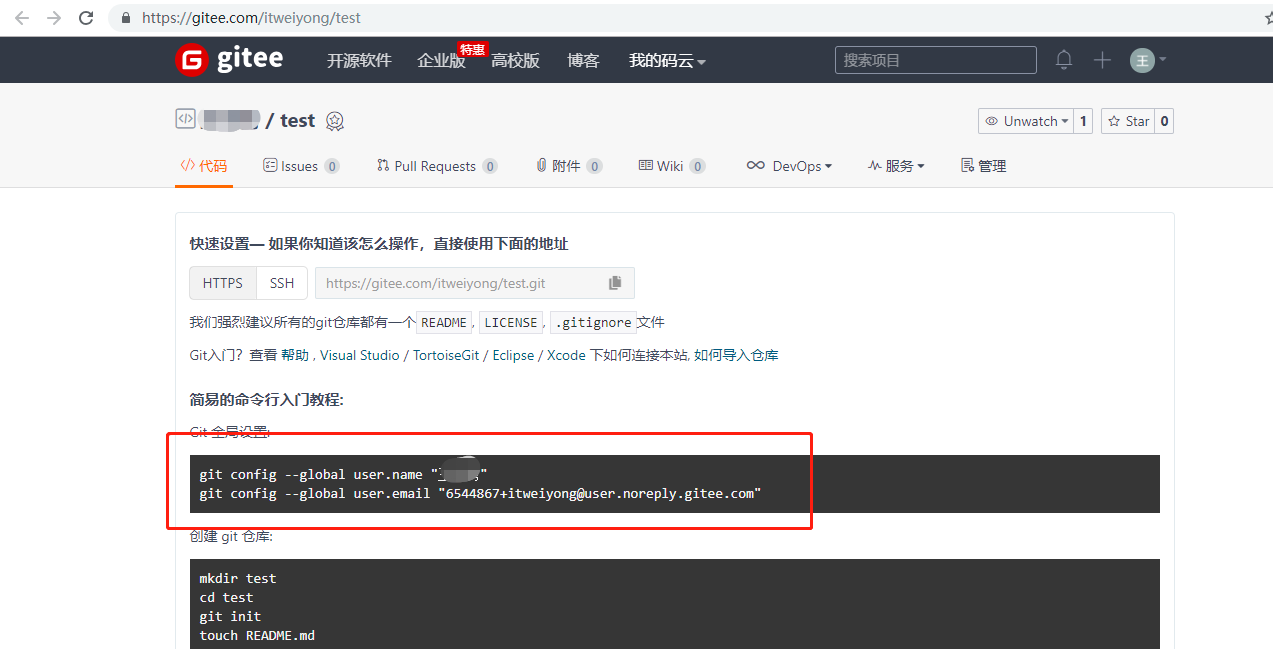Open the user avatar menu
The width and height of the screenshot is (1273, 649).
pyautogui.click(x=1148, y=60)
